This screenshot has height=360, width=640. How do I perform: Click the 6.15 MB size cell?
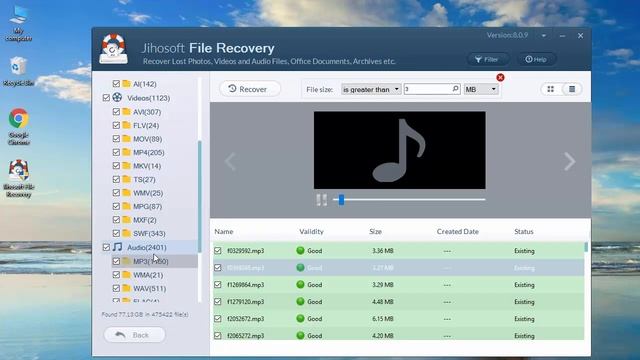(382, 319)
